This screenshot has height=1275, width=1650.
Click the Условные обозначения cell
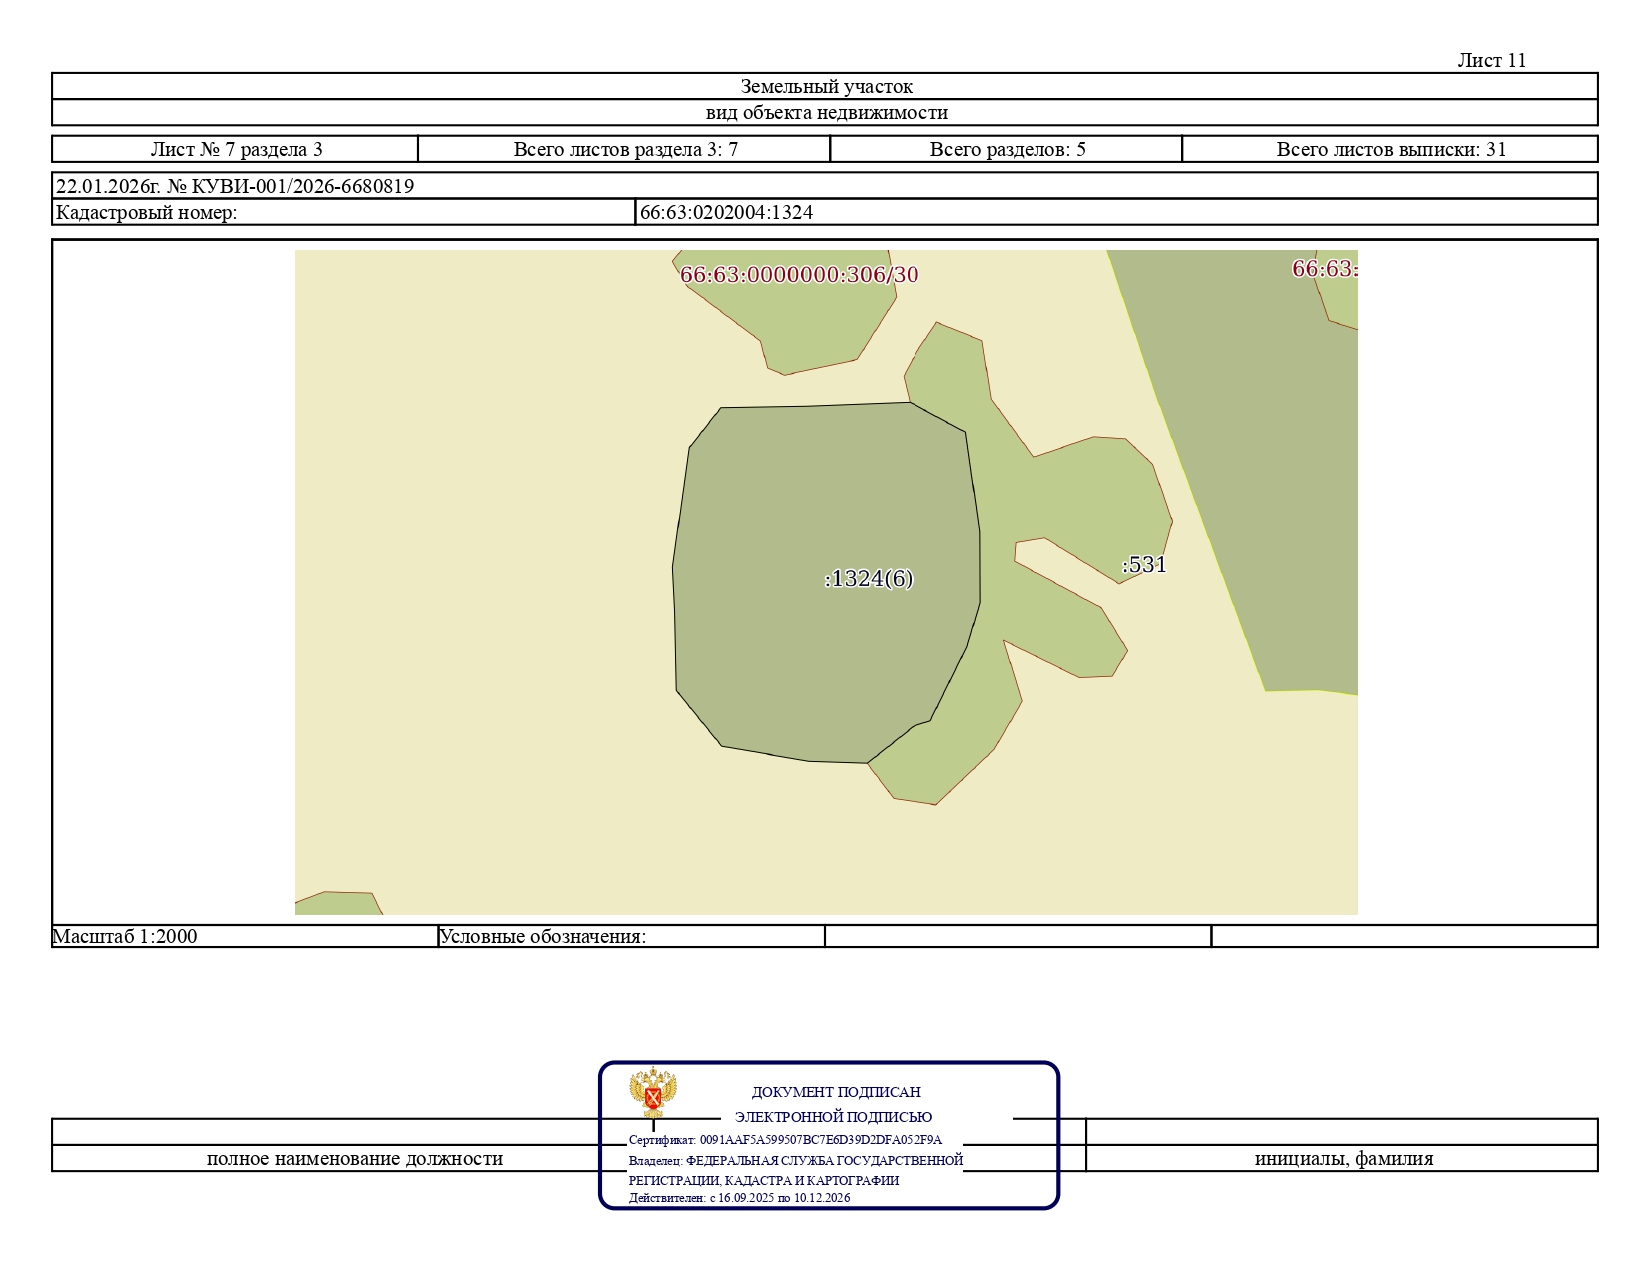pos(631,936)
